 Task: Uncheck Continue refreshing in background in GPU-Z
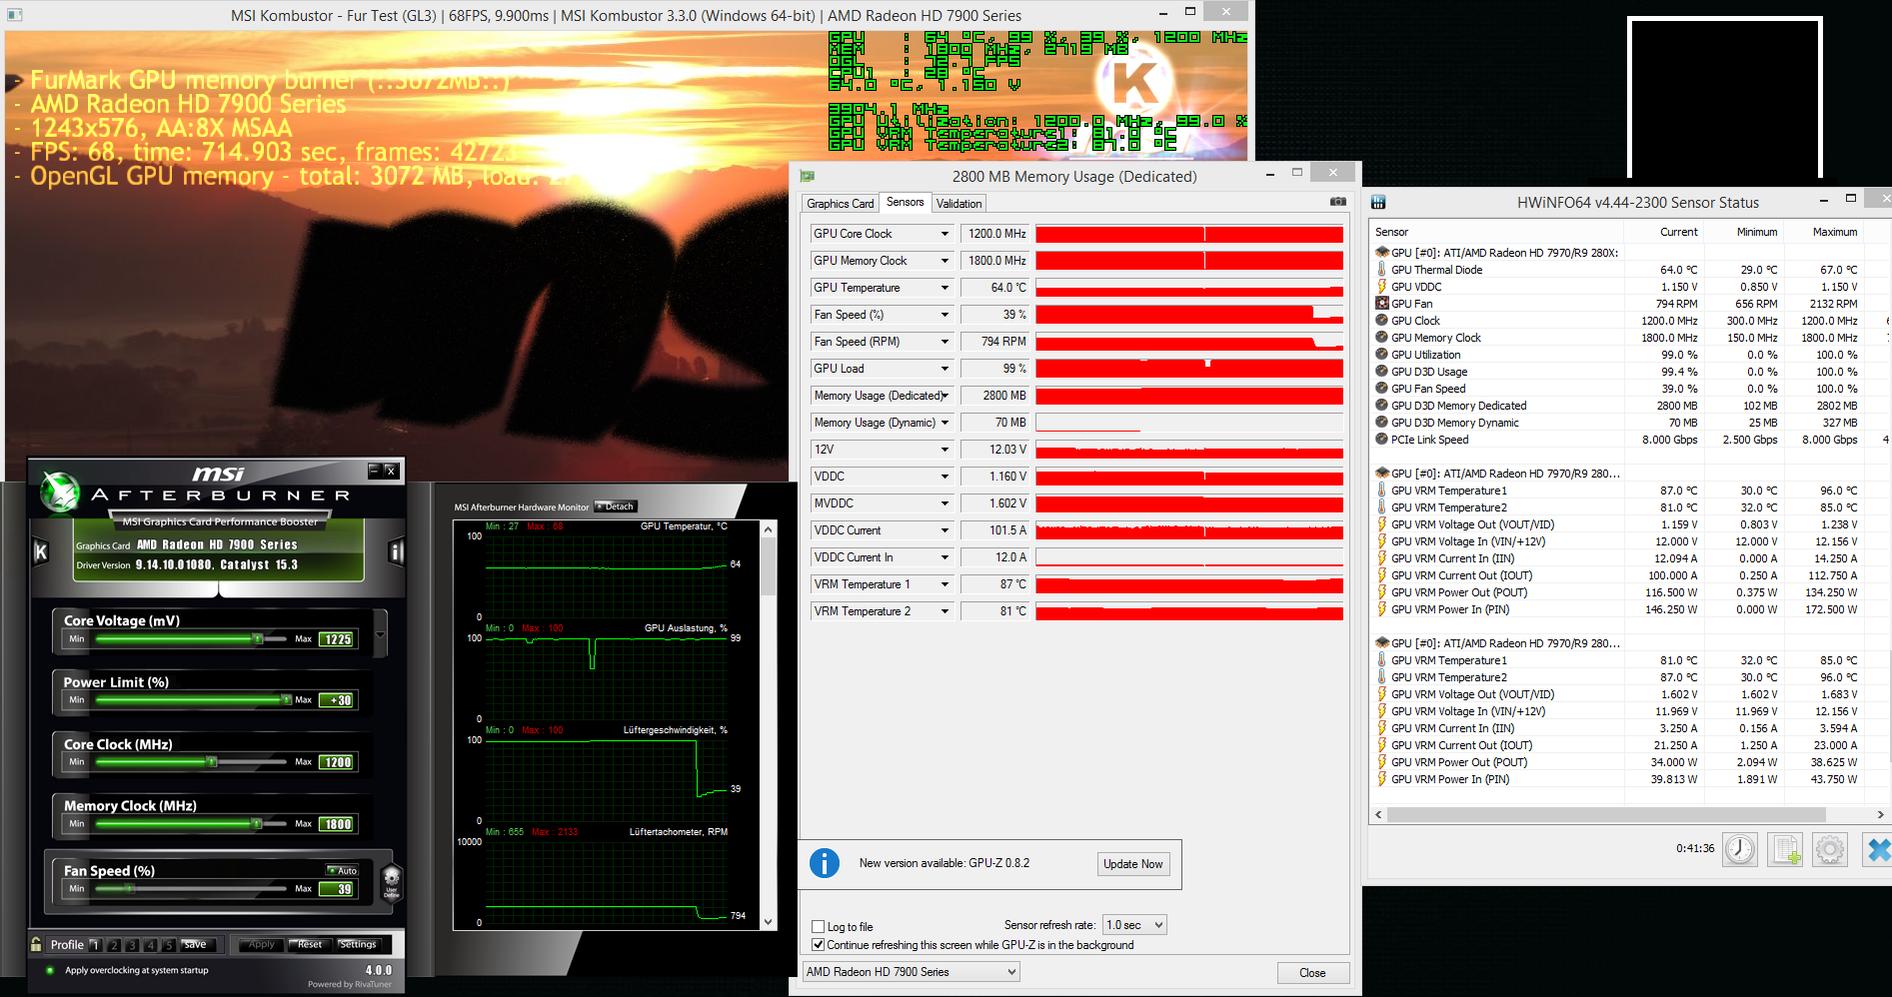point(818,945)
